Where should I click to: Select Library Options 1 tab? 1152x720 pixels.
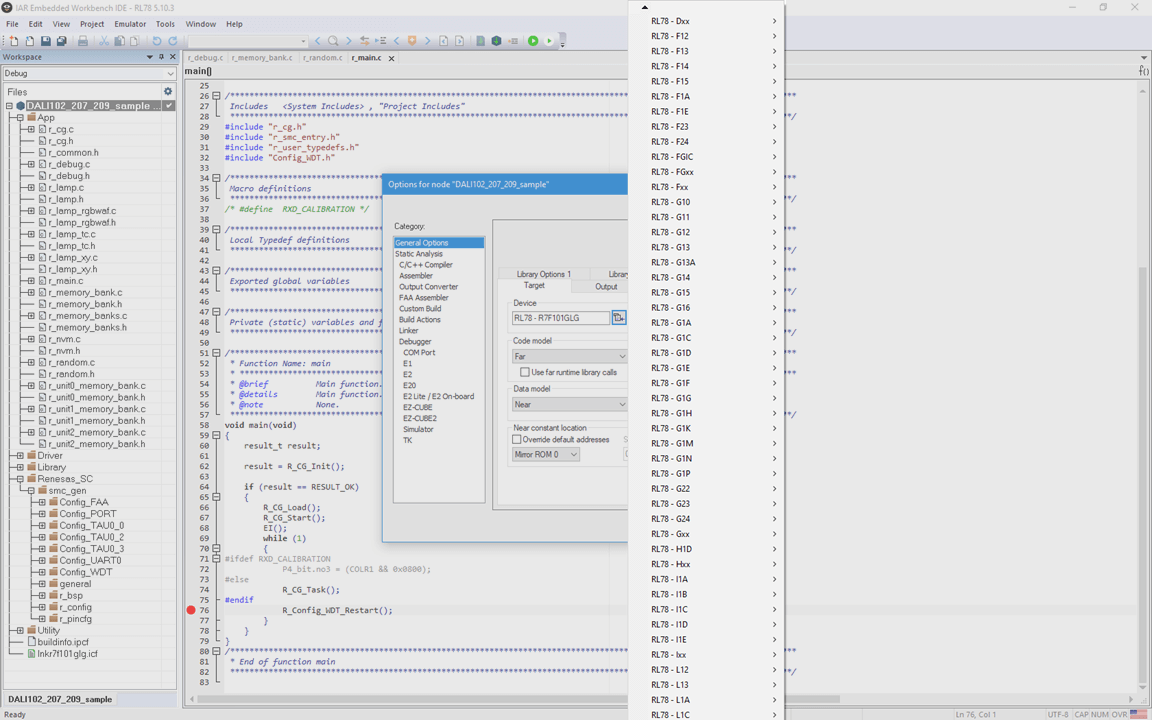click(543, 274)
